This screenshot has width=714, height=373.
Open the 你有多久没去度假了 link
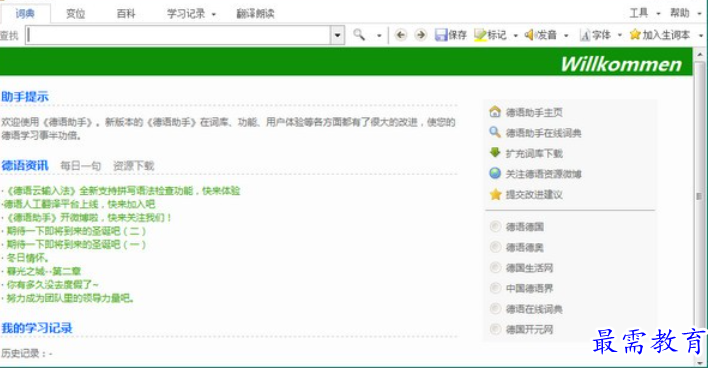pyautogui.click(x=52, y=285)
